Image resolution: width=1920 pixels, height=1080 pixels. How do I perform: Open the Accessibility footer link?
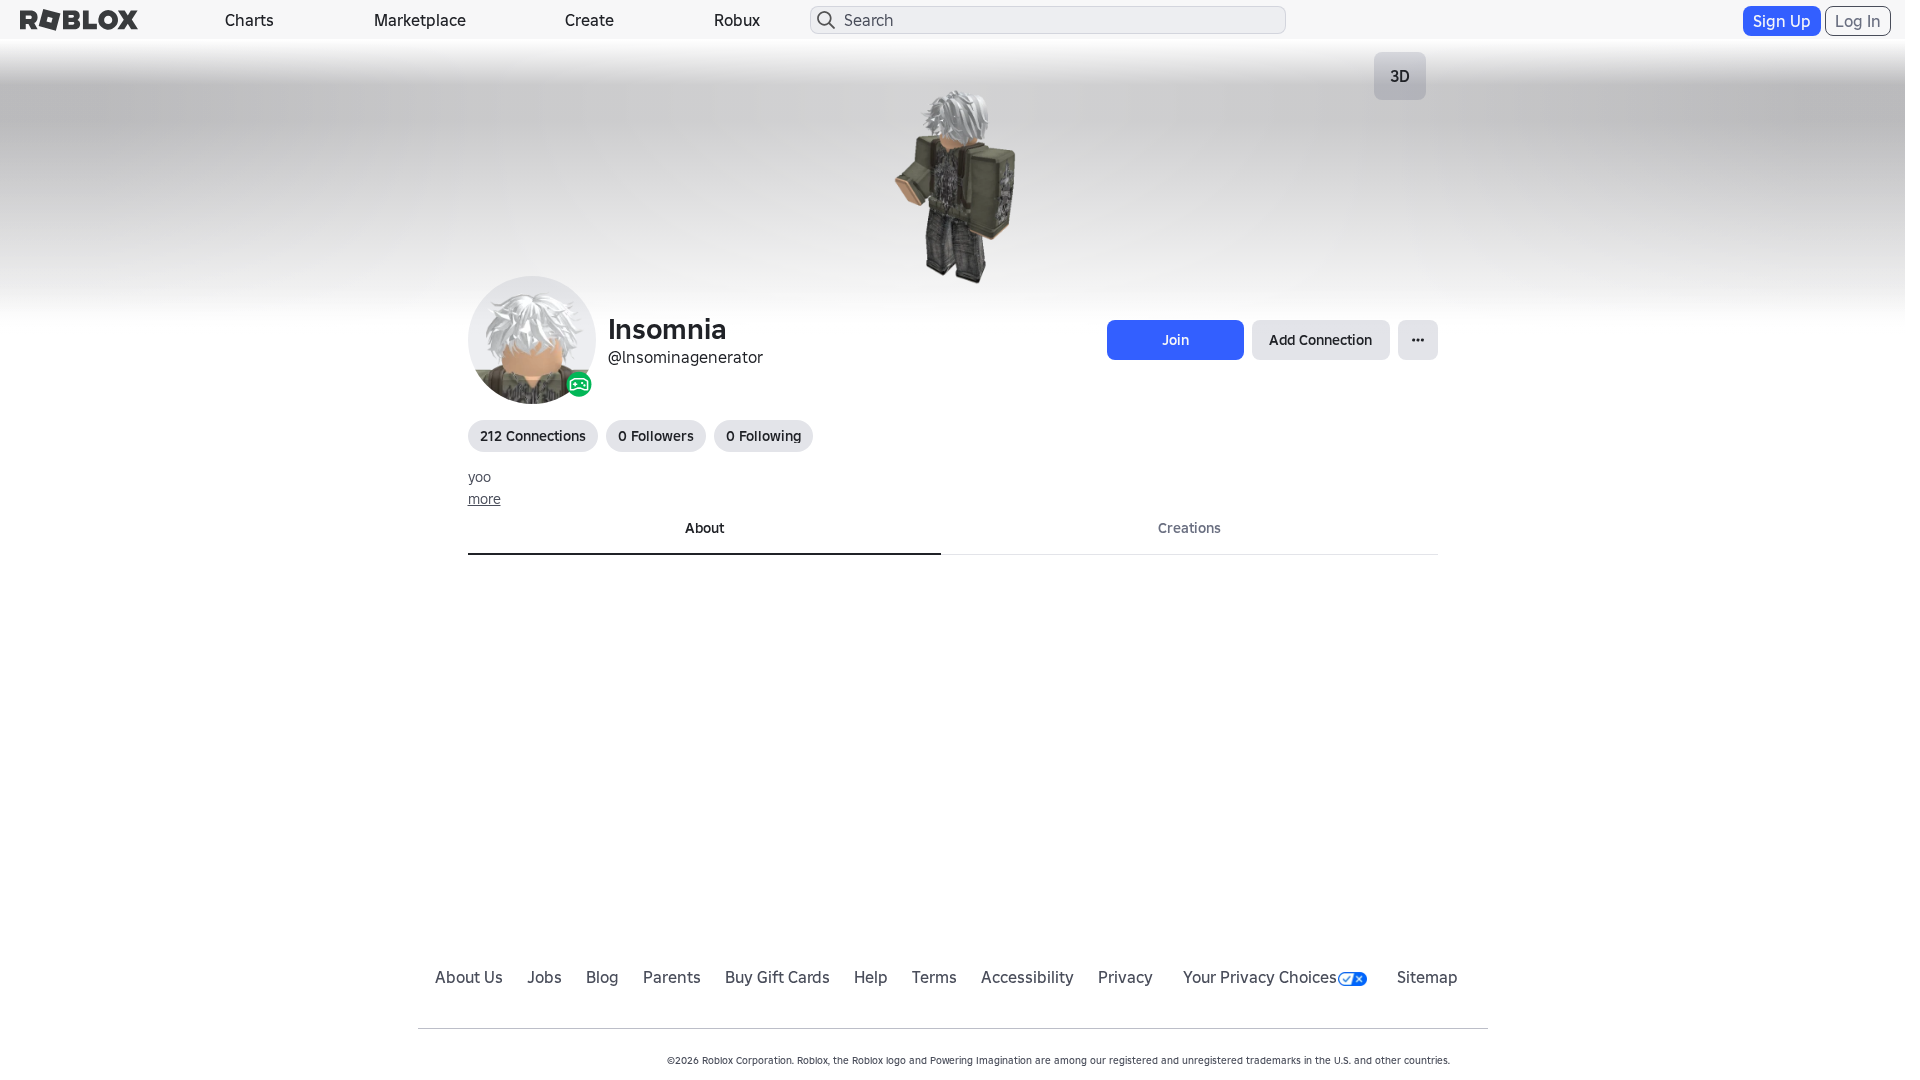pyautogui.click(x=1027, y=978)
